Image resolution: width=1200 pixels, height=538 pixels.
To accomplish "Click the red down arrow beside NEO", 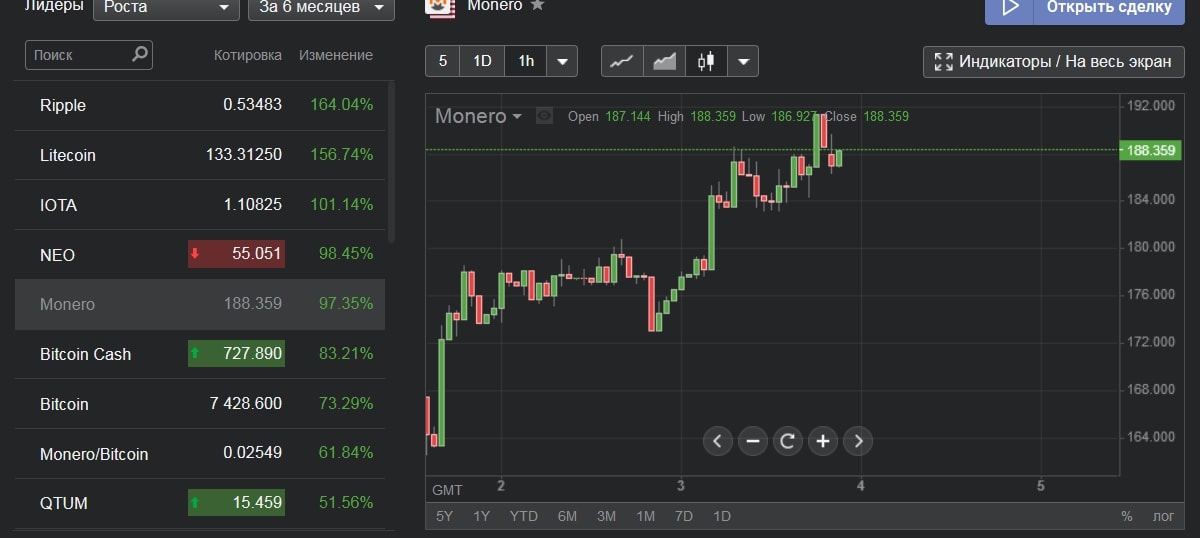I will [195, 255].
